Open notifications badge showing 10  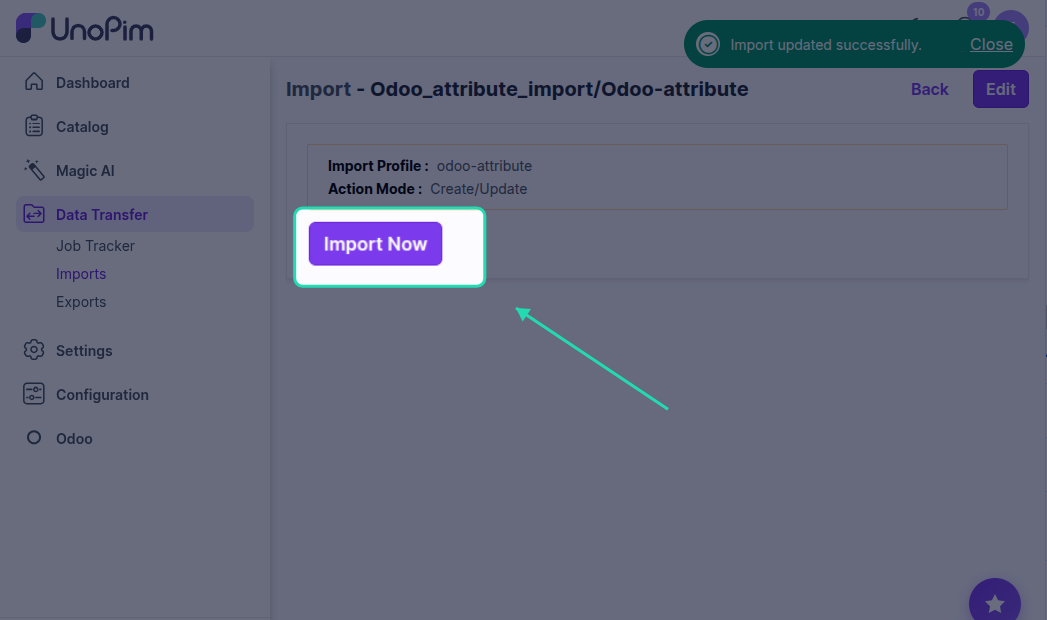(978, 12)
